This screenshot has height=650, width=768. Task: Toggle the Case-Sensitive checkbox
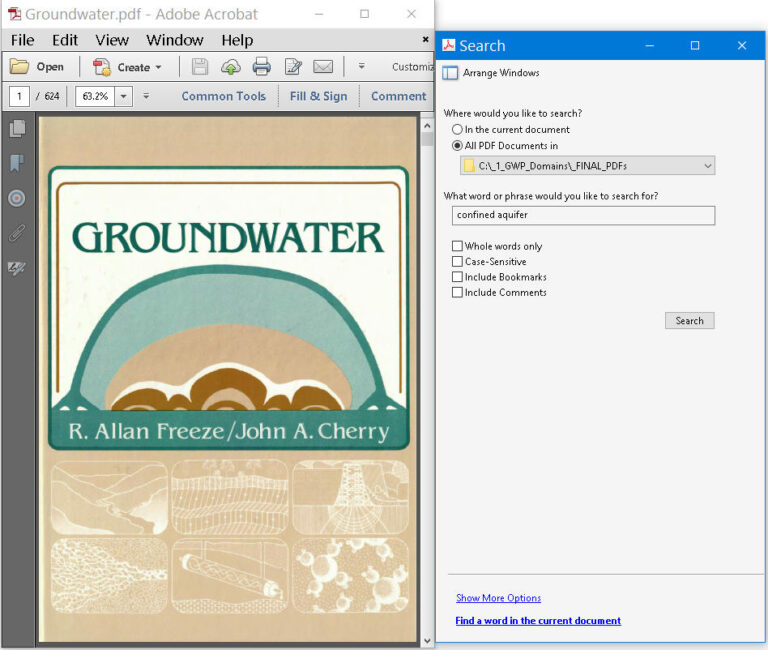(x=457, y=262)
